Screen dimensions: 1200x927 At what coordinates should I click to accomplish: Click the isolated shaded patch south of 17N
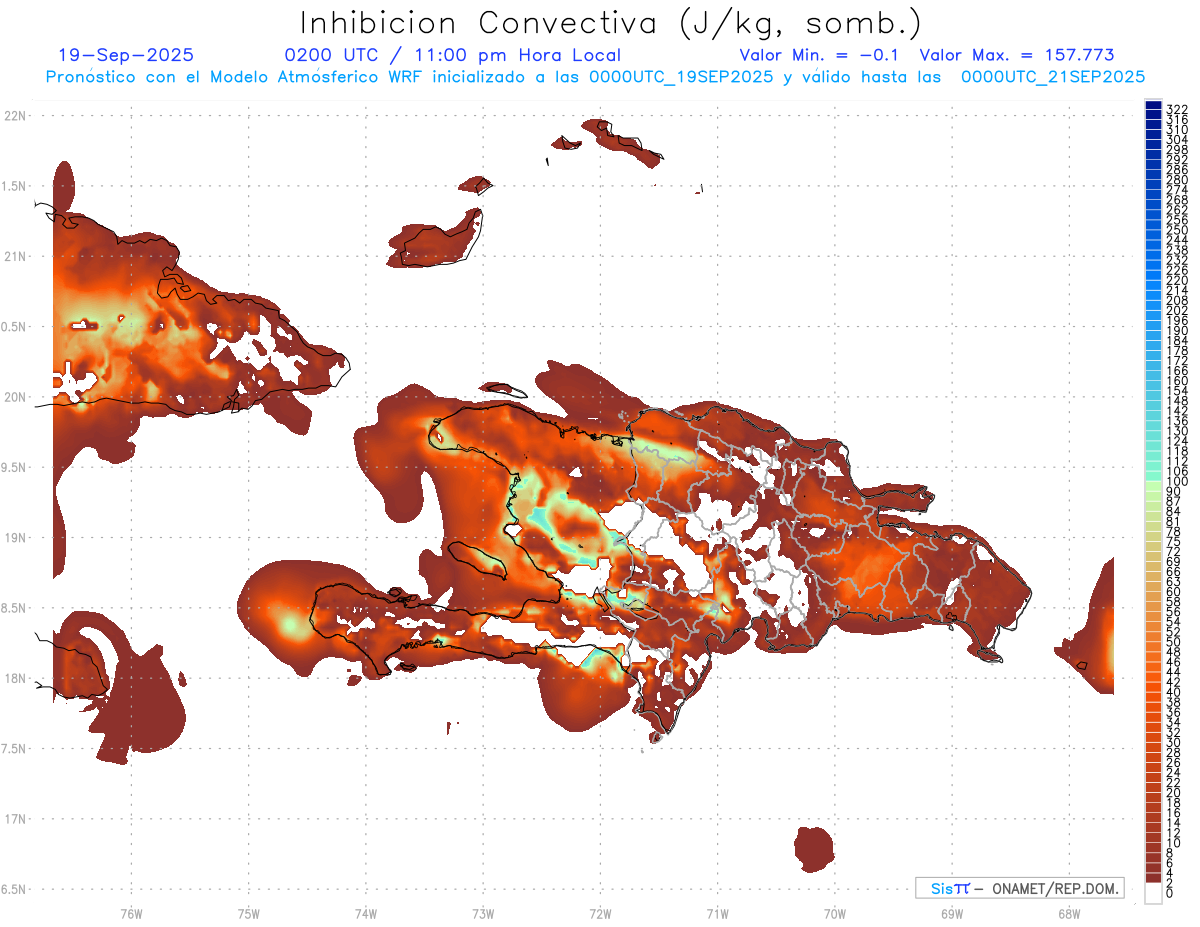(x=816, y=849)
